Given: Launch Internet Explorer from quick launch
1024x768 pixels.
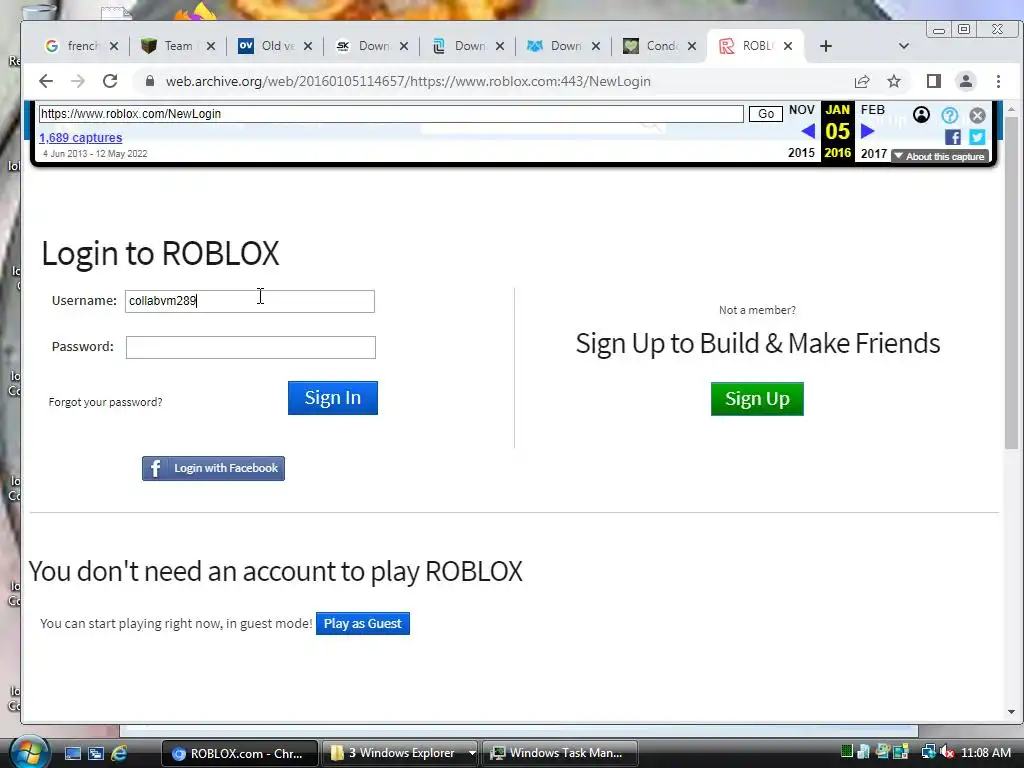Looking at the screenshot, I should click(120, 754).
